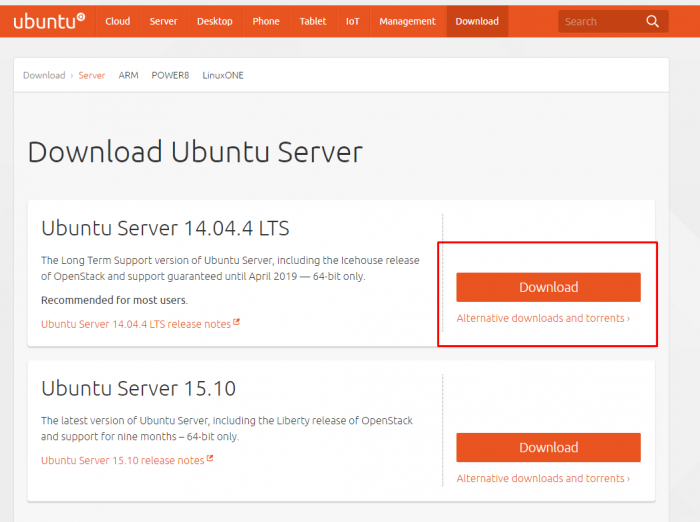700x522 pixels.
Task: Go to Download breadcrumb link
Action: click(44, 75)
